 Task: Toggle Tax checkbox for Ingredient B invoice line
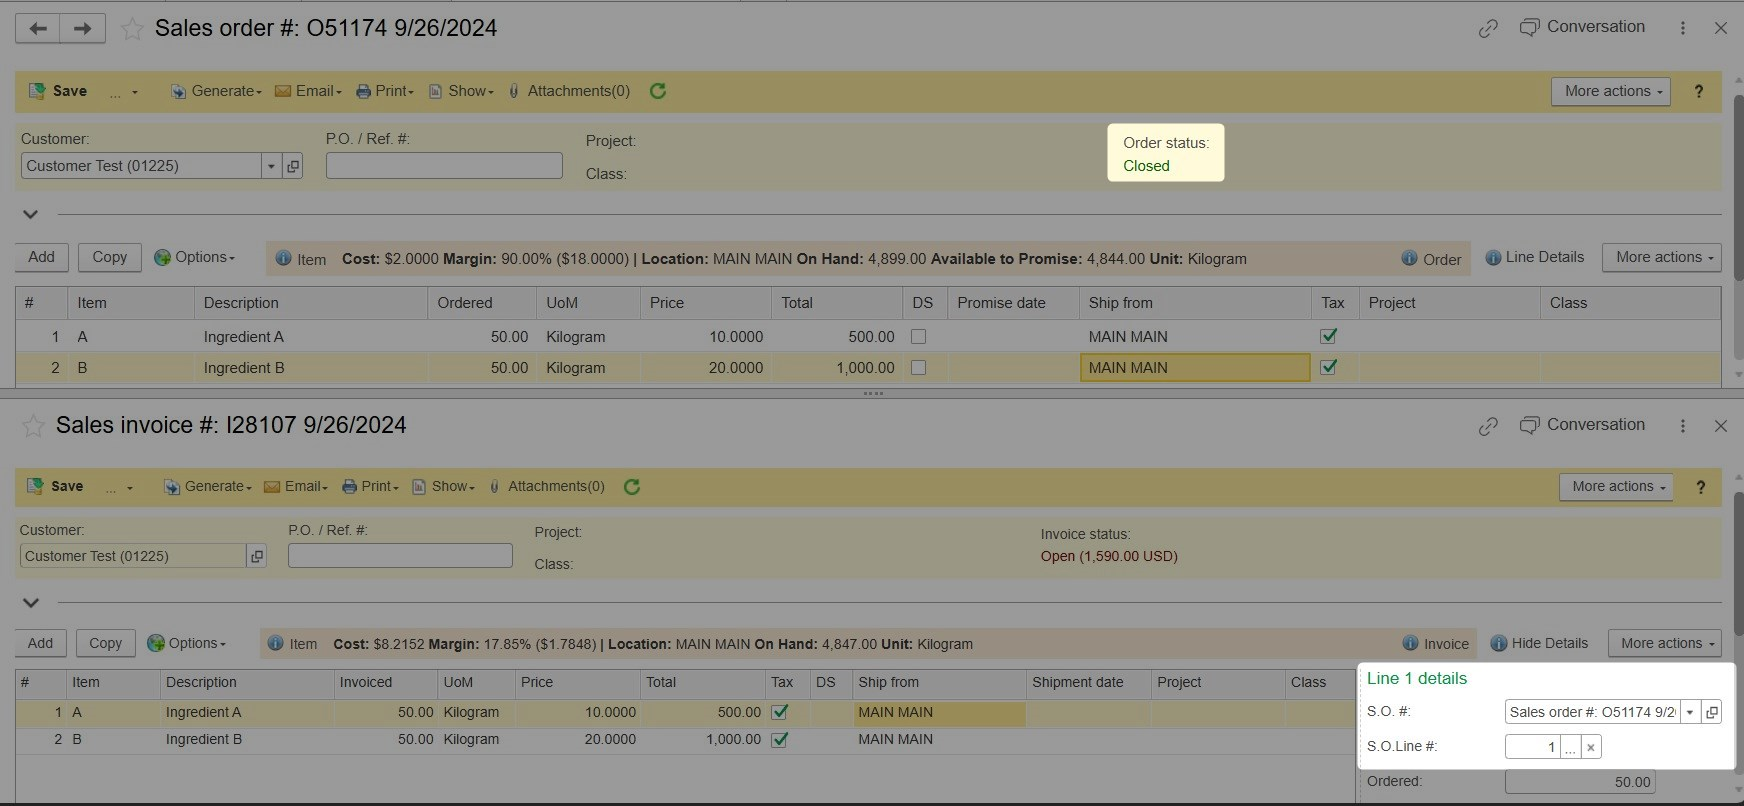tap(780, 740)
